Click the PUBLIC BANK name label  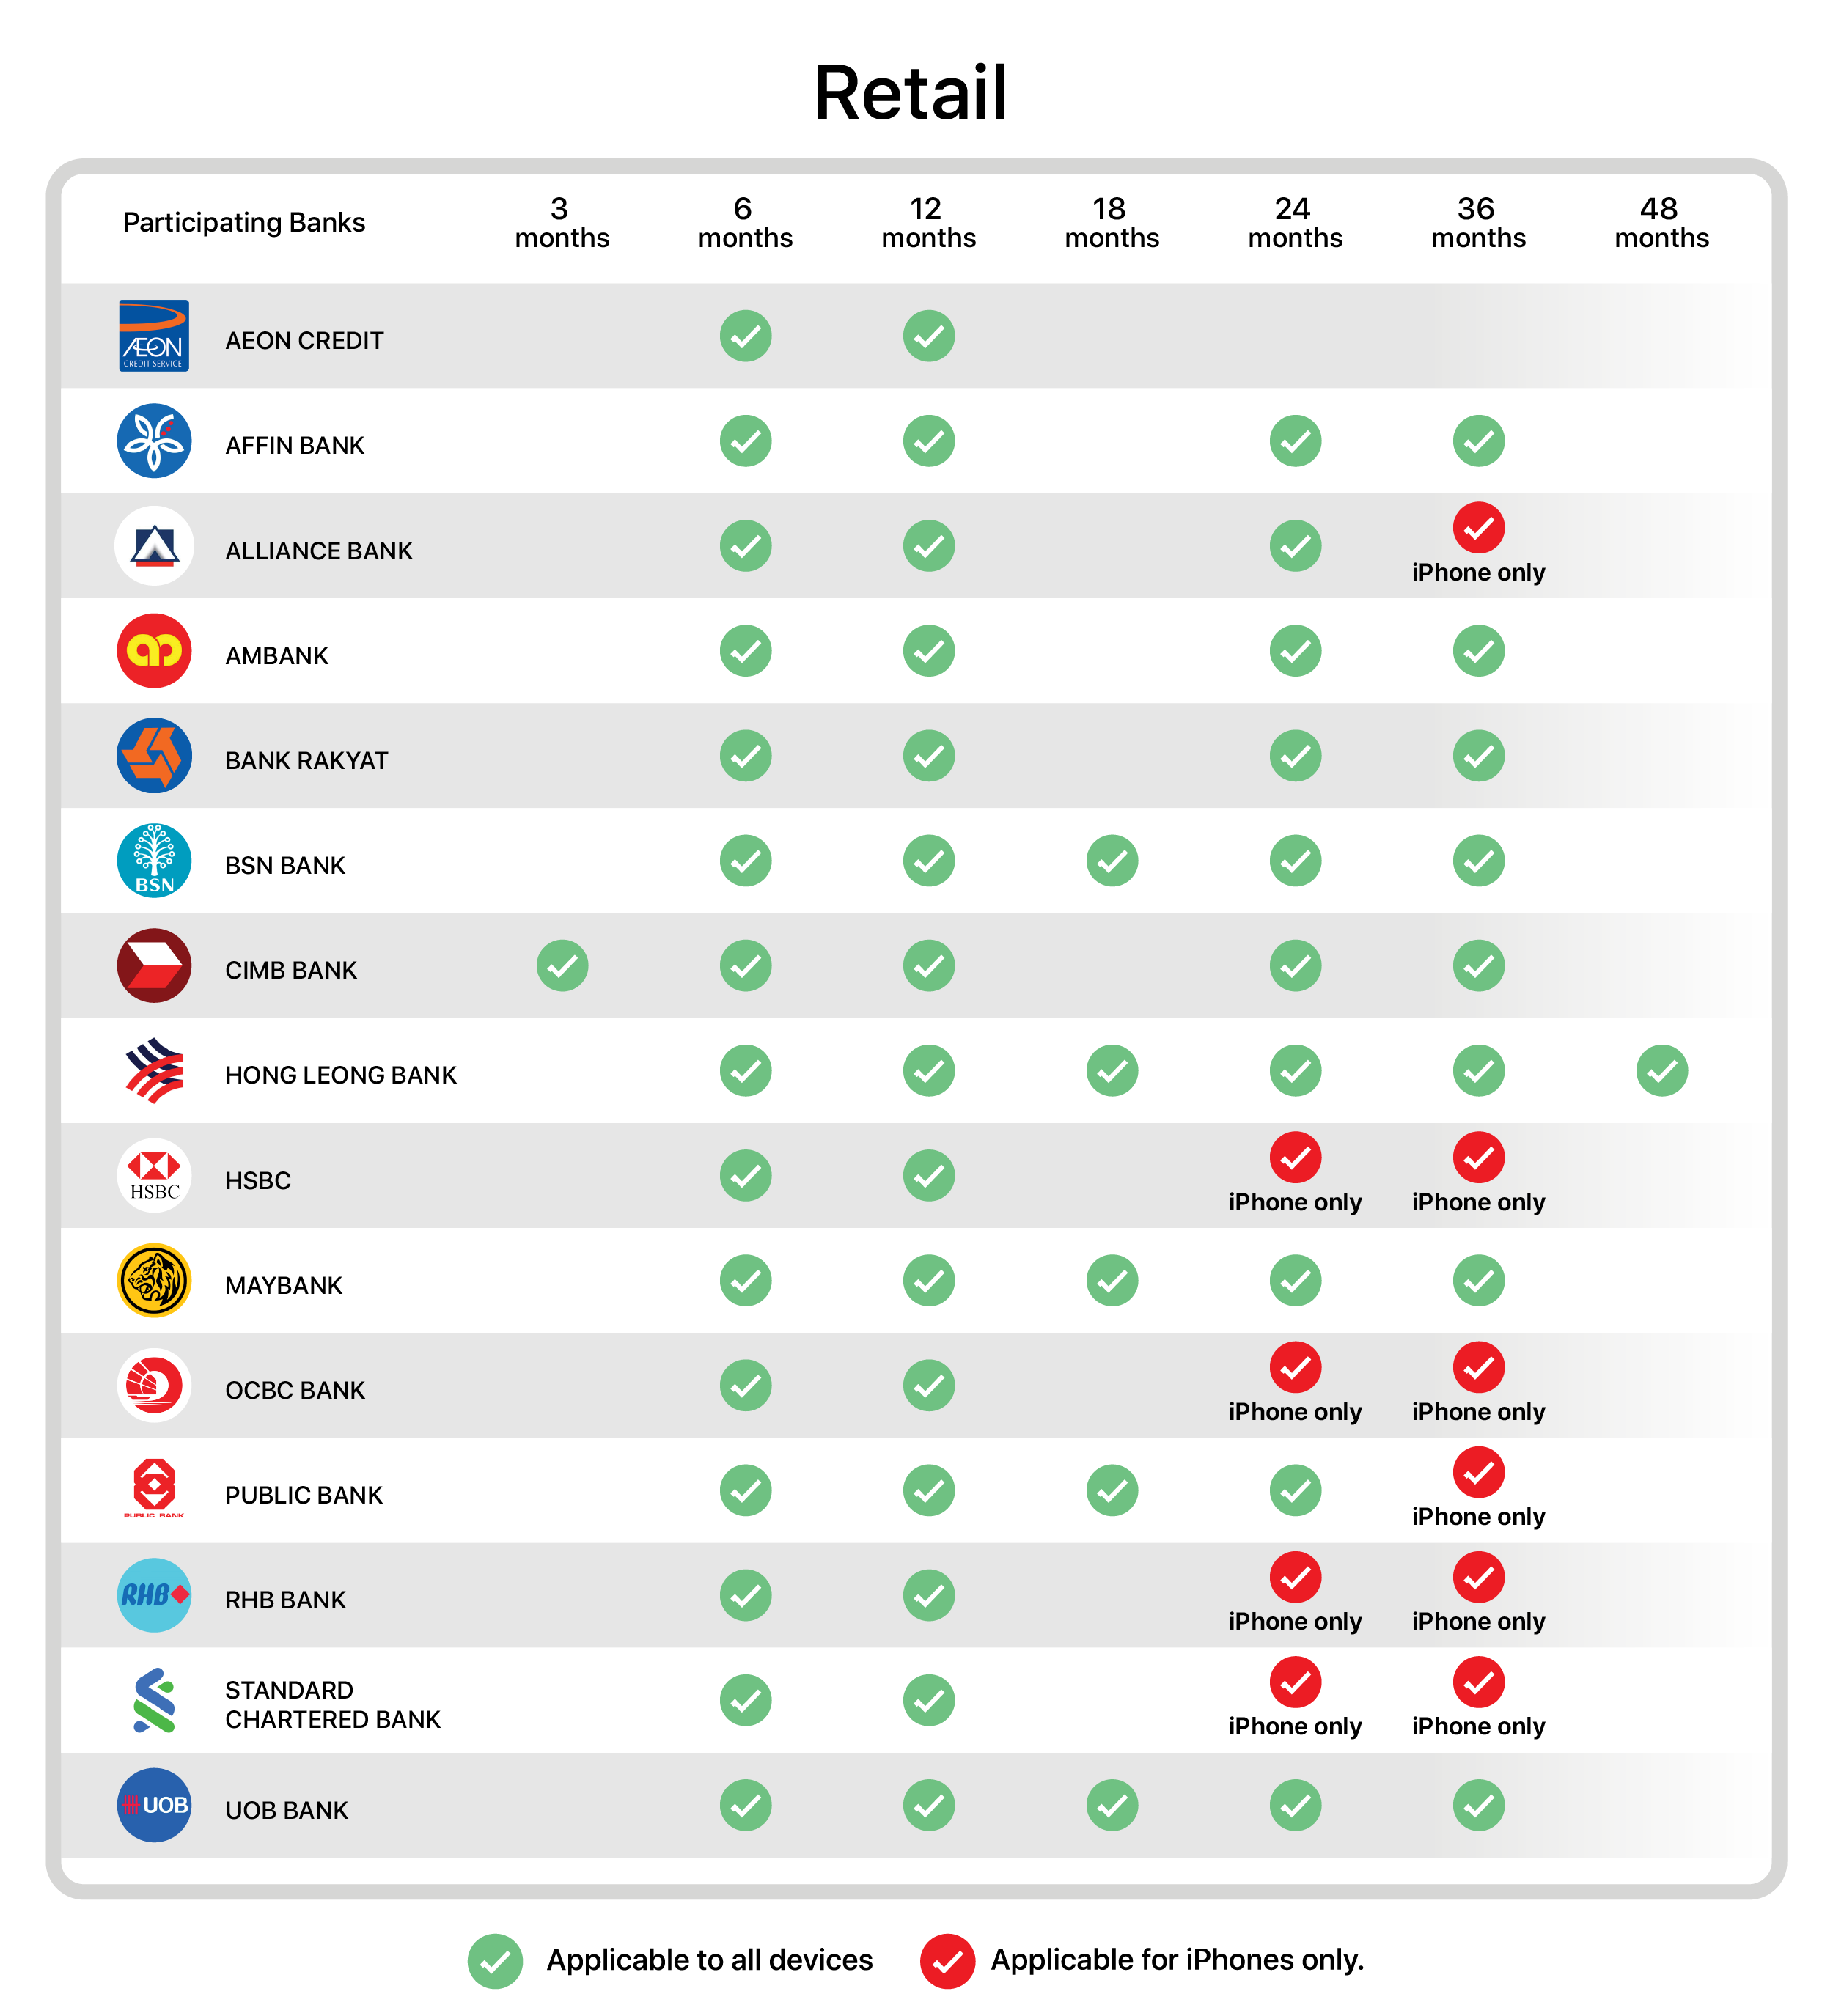point(304,1495)
